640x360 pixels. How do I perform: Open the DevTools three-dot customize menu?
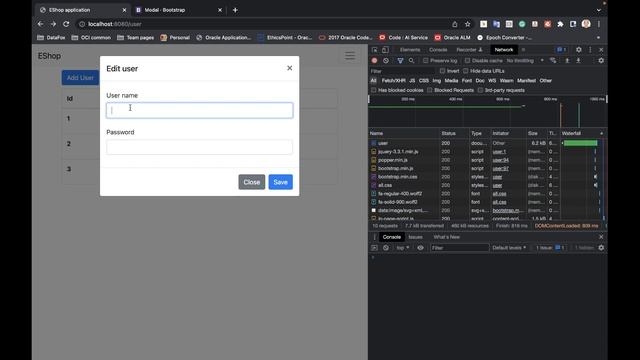click(590, 50)
